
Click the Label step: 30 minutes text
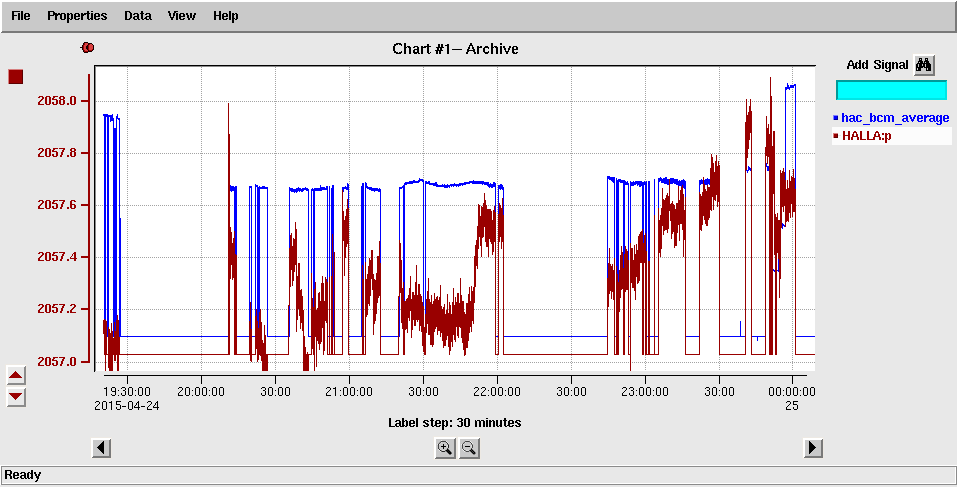455,422
